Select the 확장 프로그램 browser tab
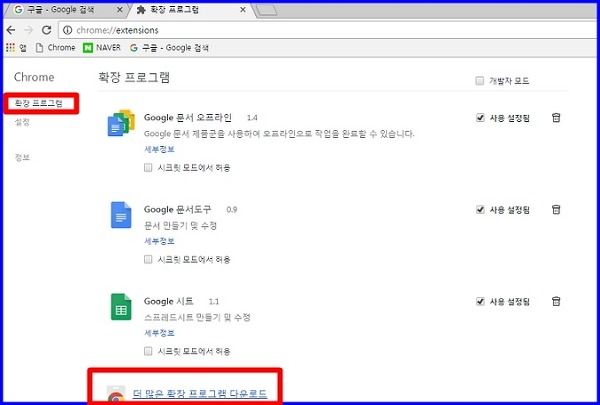600x405 pixels. click(191, 10)
